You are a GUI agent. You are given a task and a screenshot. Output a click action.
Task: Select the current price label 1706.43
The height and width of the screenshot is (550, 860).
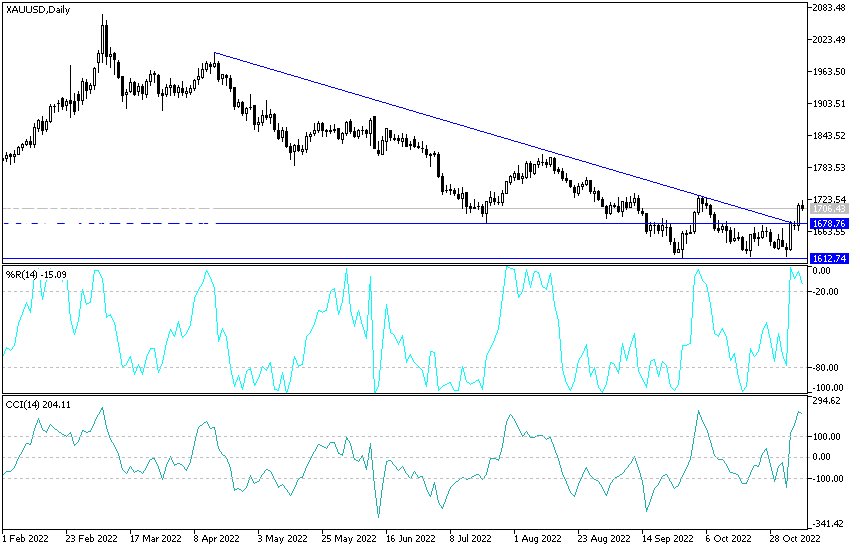830,209
